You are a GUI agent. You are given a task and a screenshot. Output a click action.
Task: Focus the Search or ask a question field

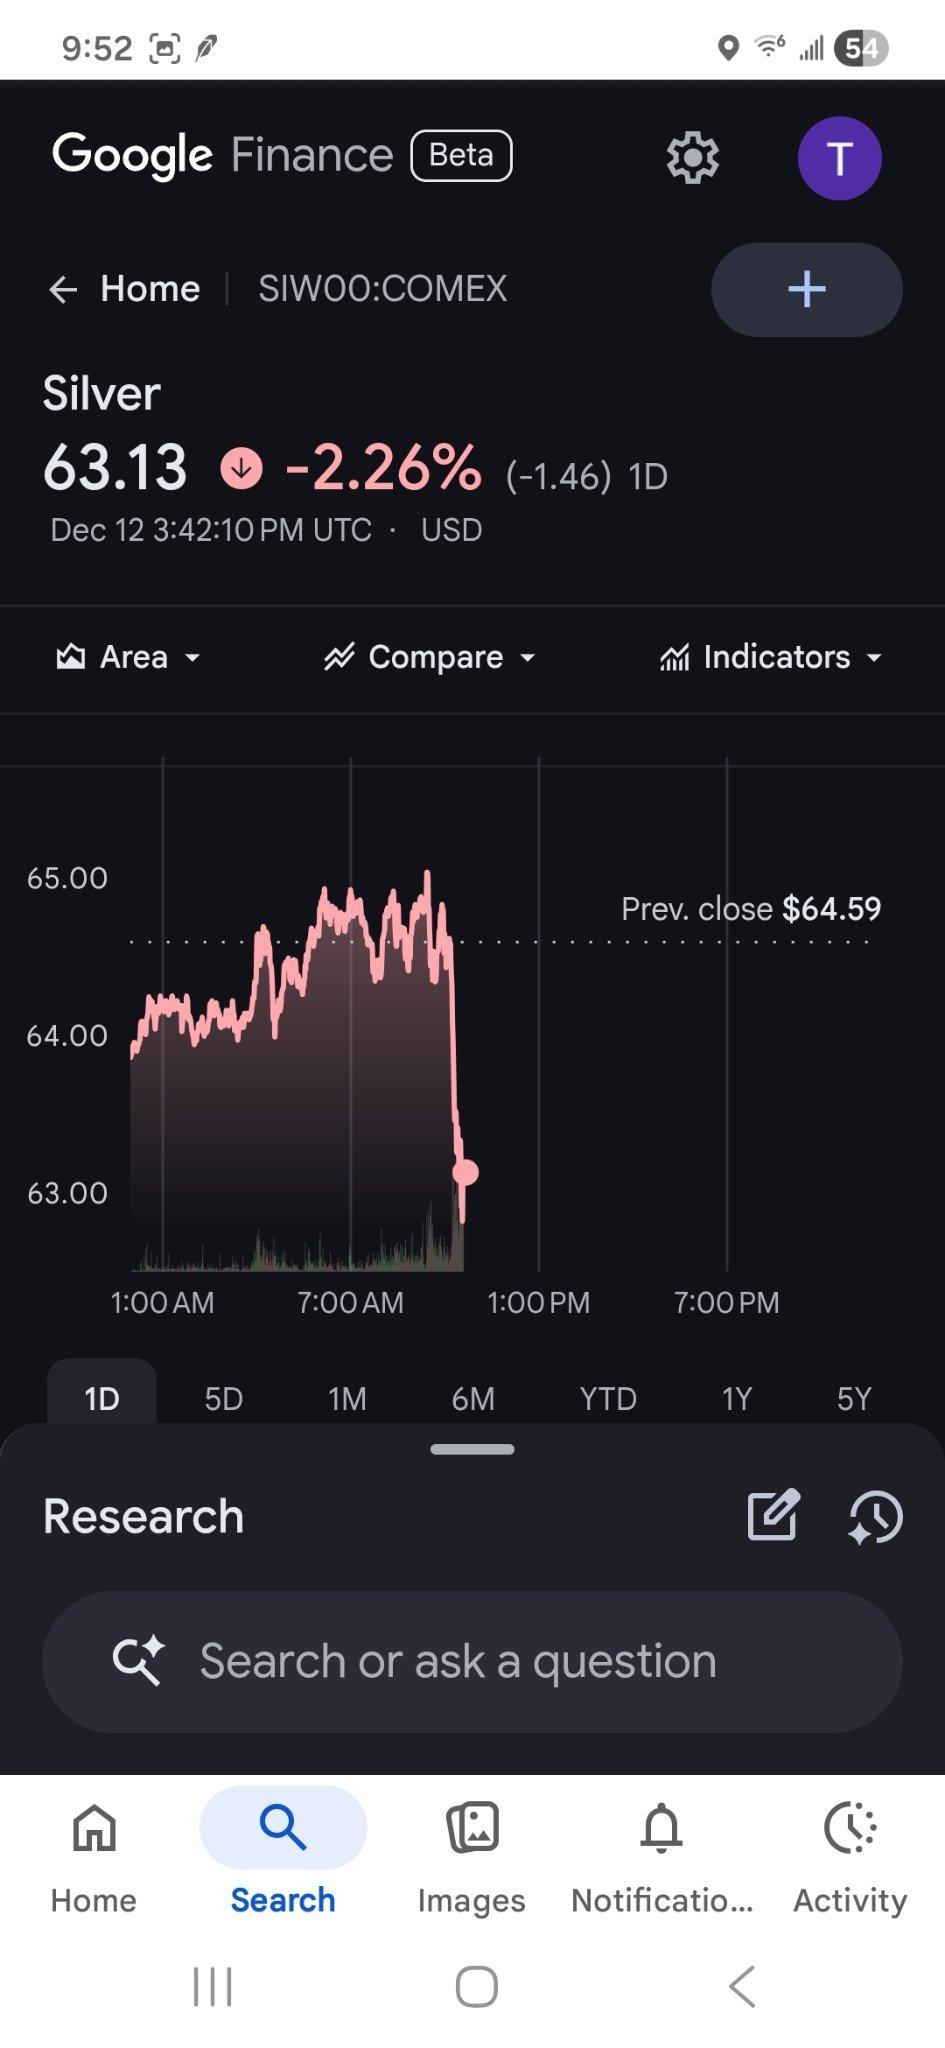click(472, 1662)
